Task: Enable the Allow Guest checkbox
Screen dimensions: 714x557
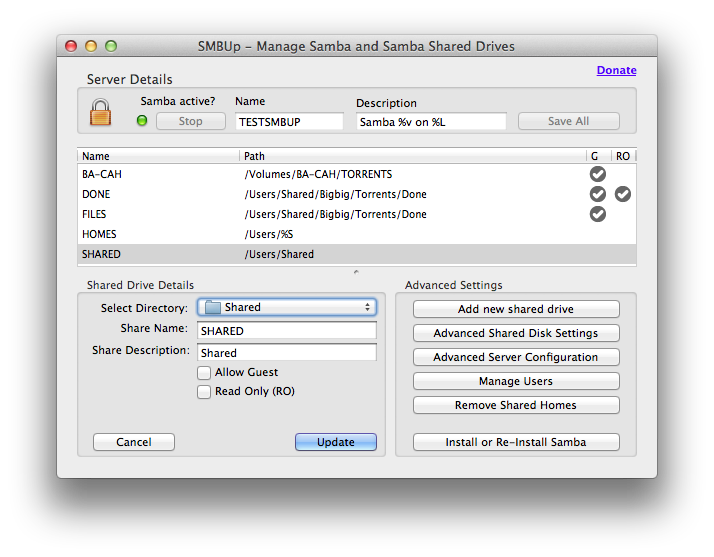Action: (x=204, y=373)
